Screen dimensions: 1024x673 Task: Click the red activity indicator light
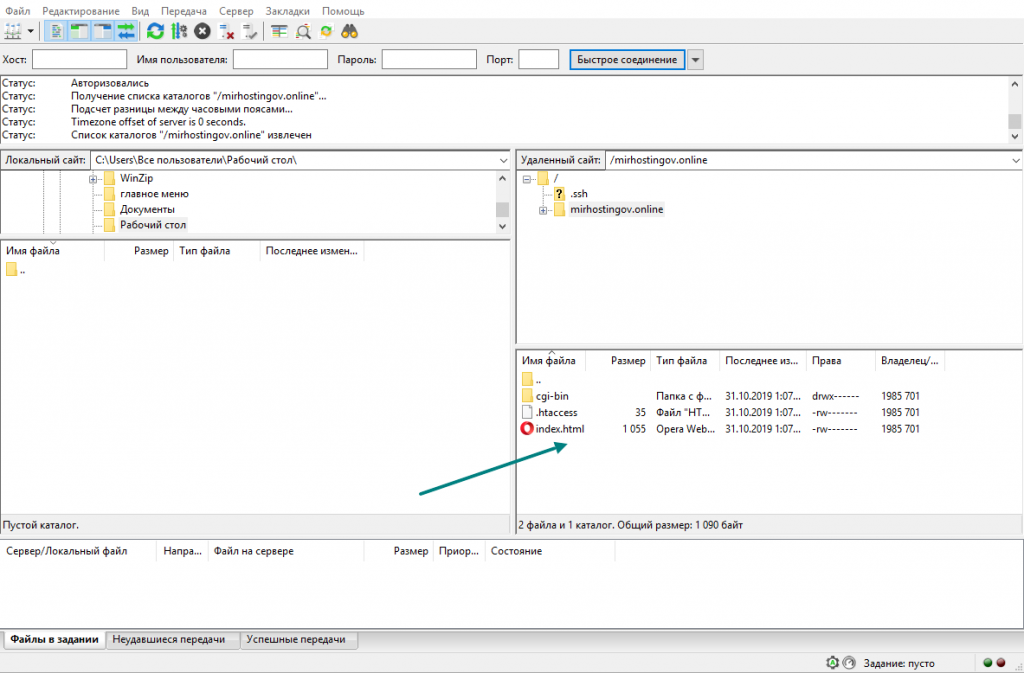point(1000,663)
